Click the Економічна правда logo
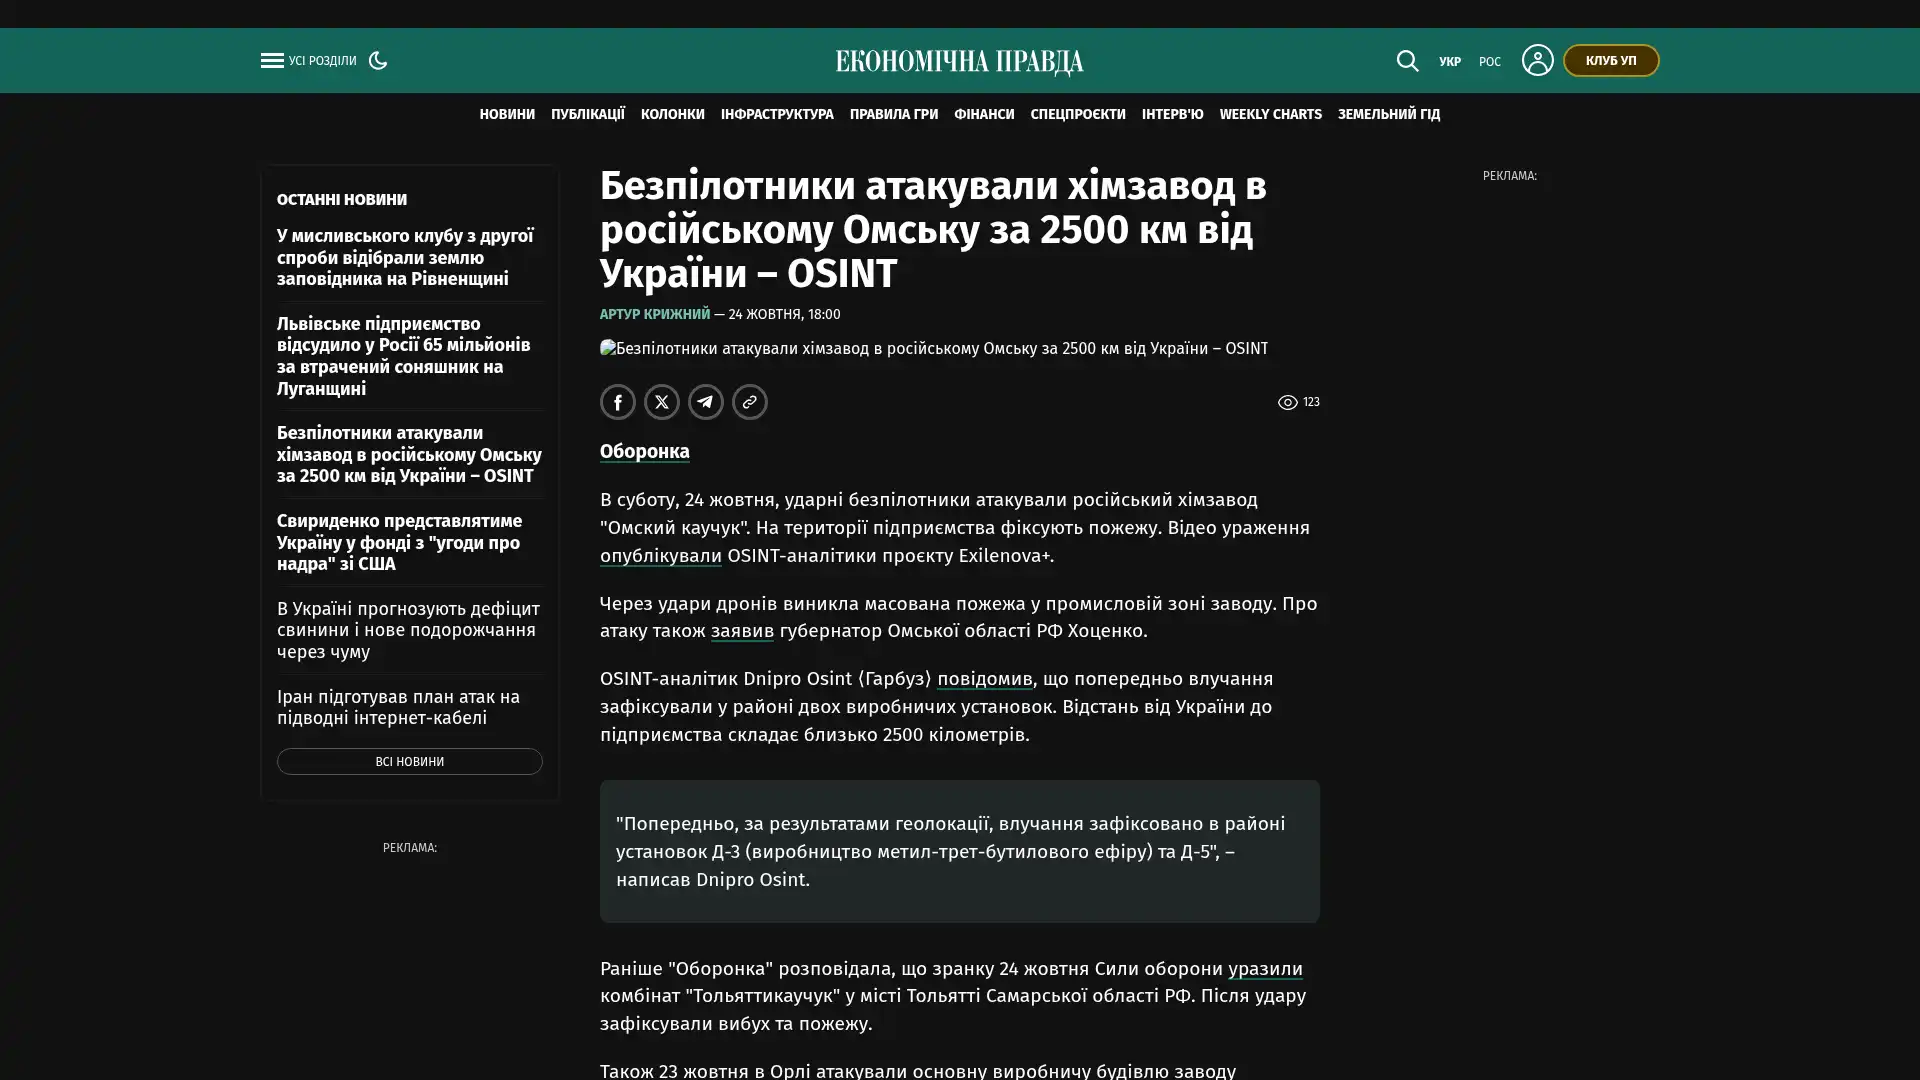 pos(960,62)
